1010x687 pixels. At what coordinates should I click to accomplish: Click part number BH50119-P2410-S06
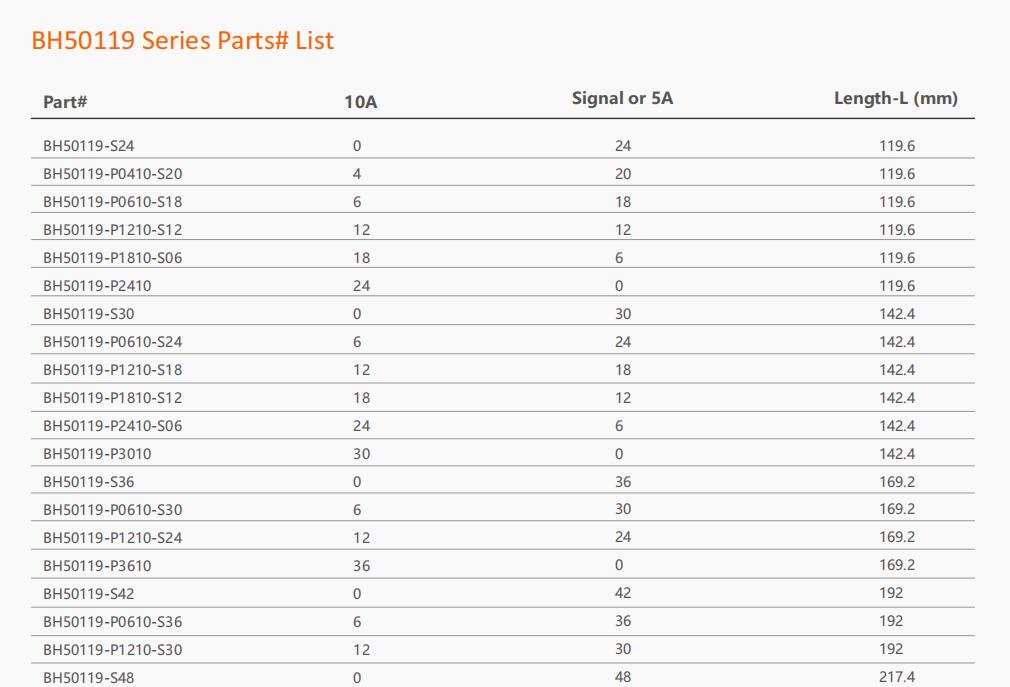[113, 426]
